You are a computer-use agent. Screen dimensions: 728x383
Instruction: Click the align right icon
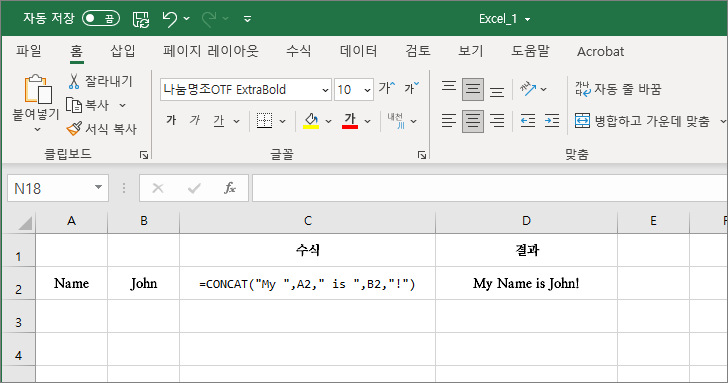click(x=497, y=121)
